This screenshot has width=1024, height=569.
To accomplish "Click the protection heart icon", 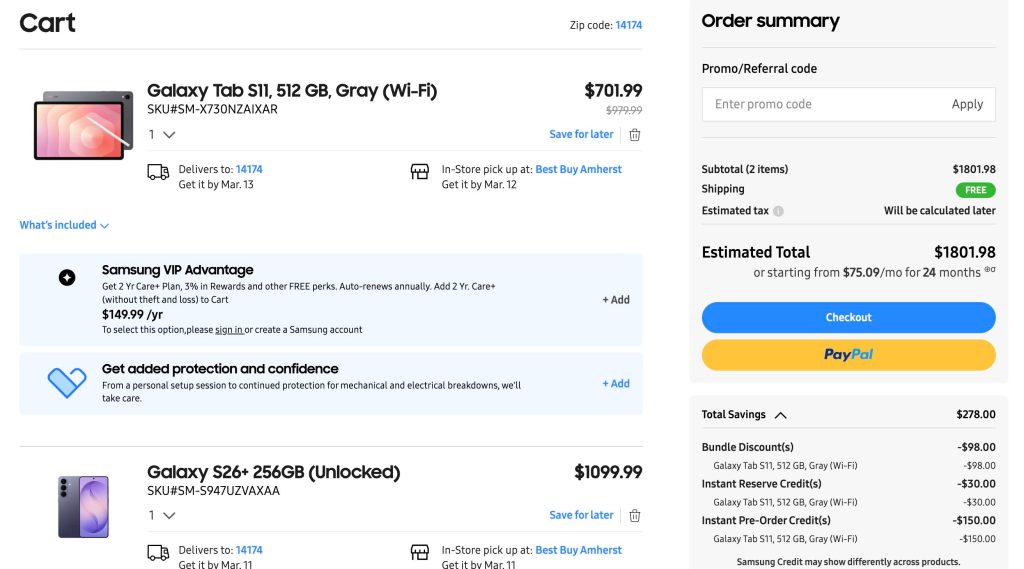I will [67, 382].
